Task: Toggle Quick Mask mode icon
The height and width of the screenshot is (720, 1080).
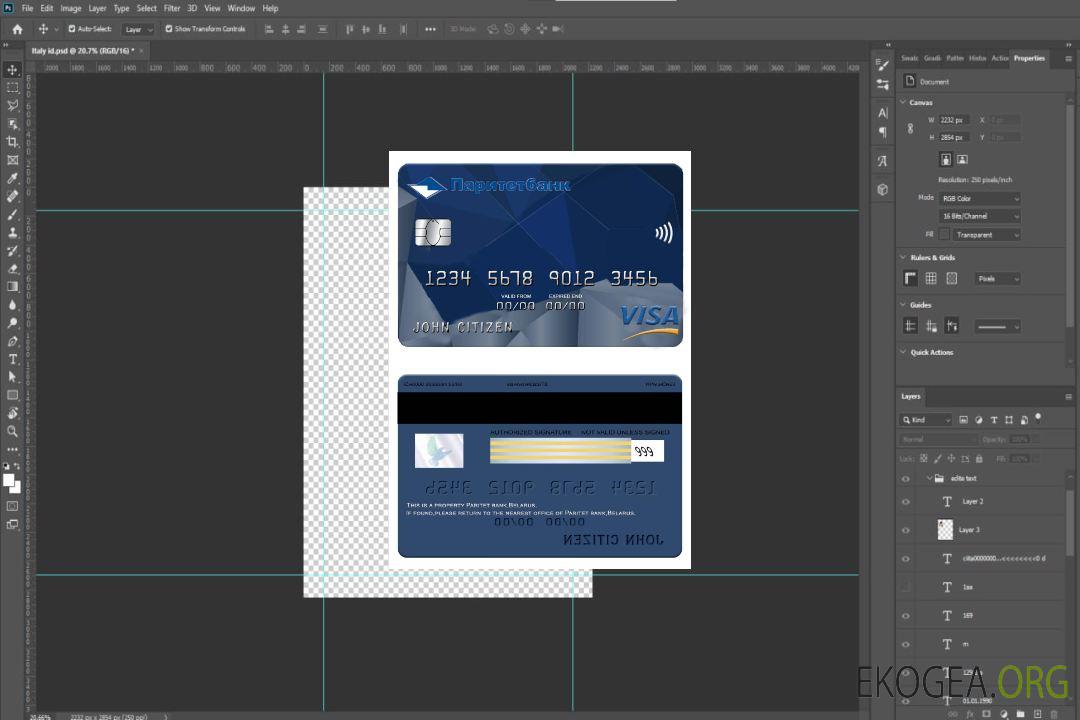Action: click(x=12, y=506)
